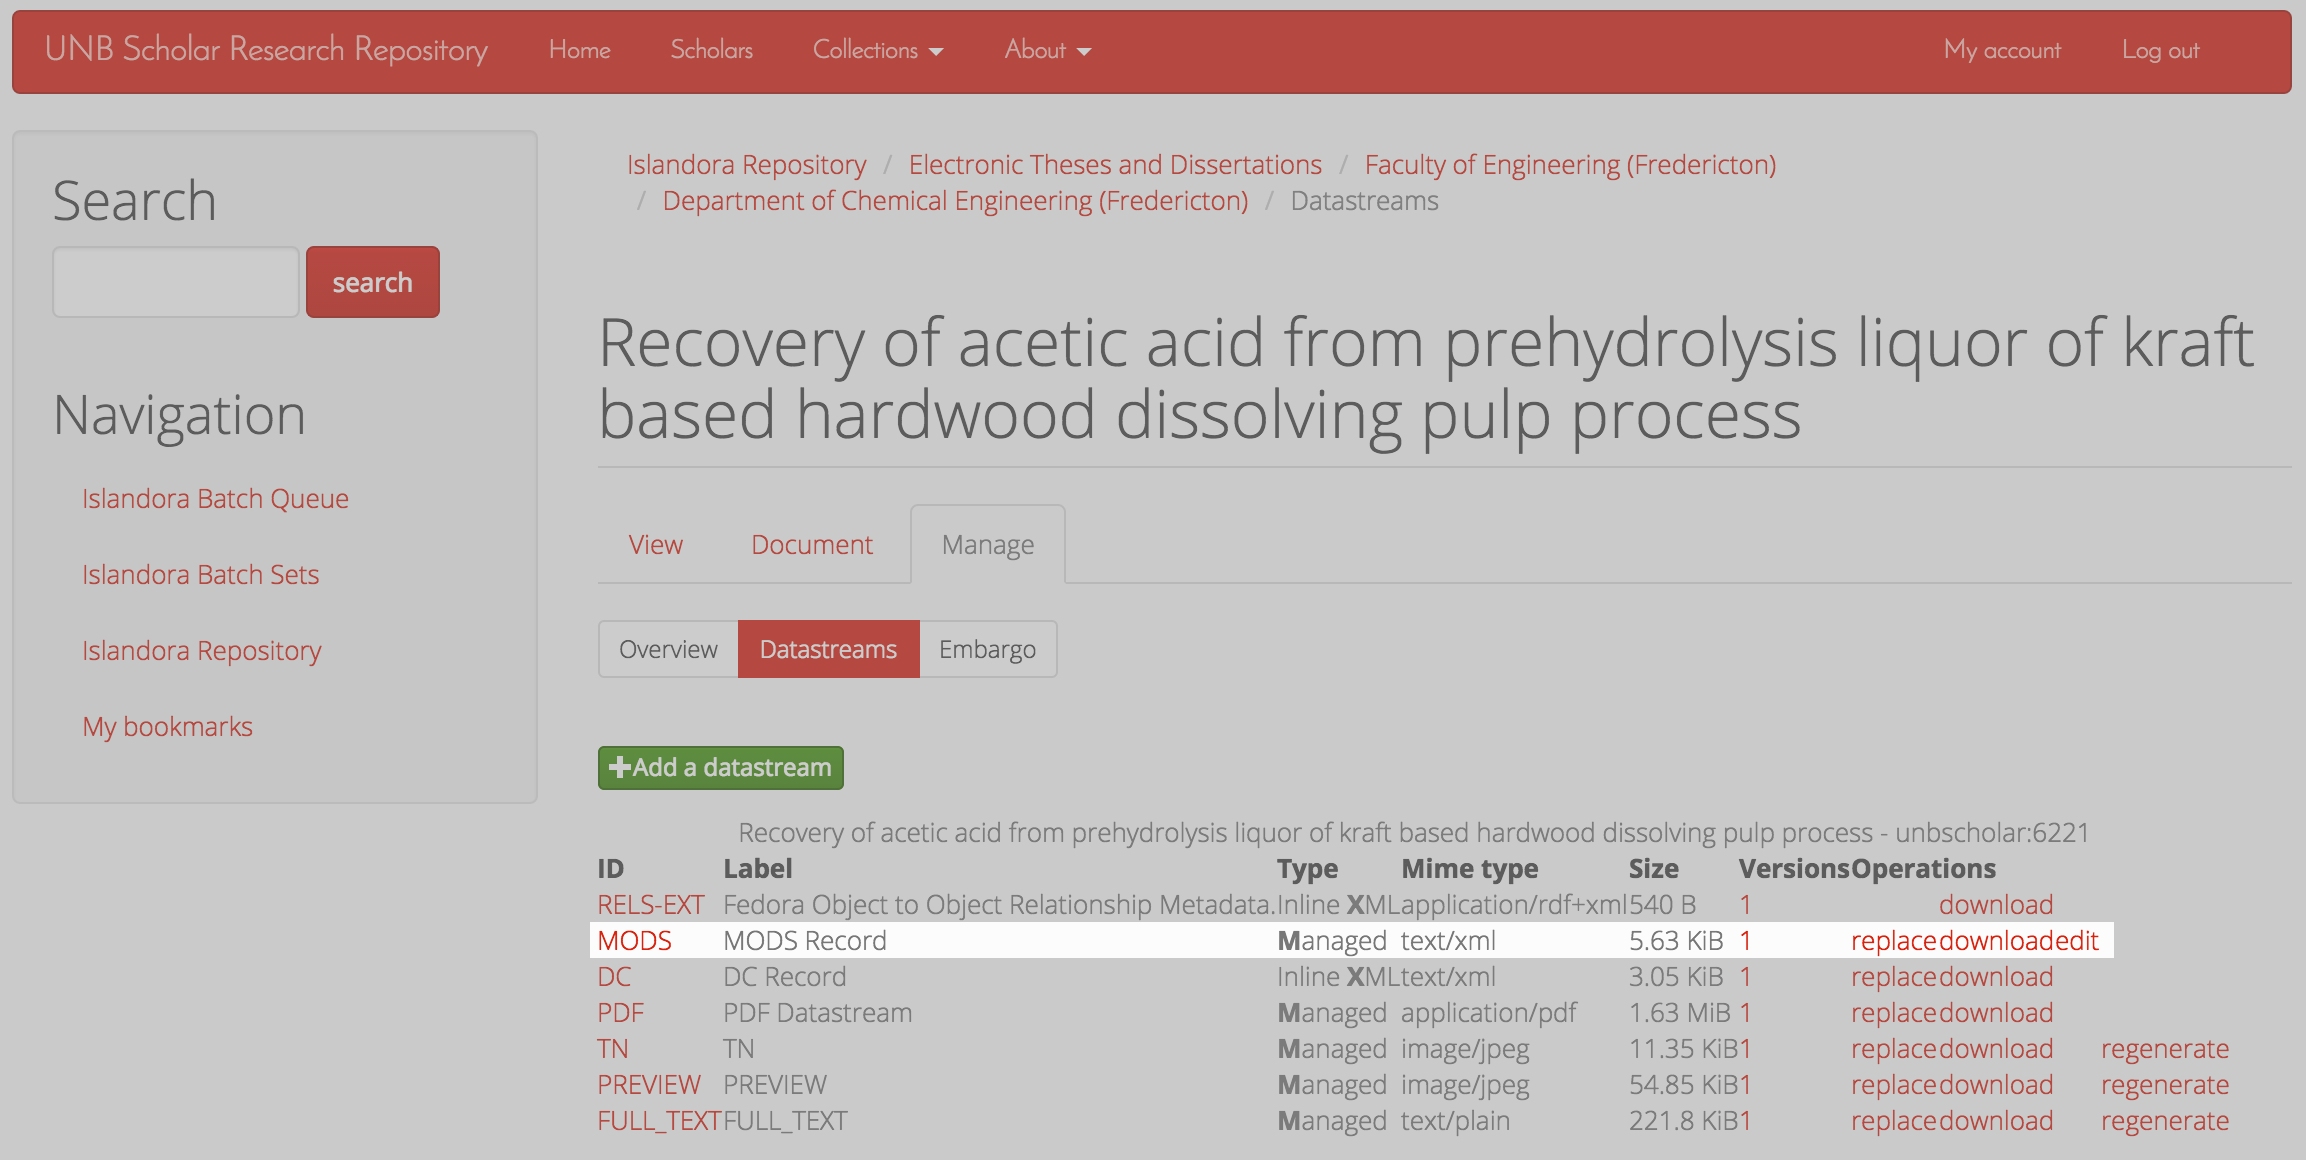Replace the PDF datastream
2306x1160 pixels.
(1893, 1013)
